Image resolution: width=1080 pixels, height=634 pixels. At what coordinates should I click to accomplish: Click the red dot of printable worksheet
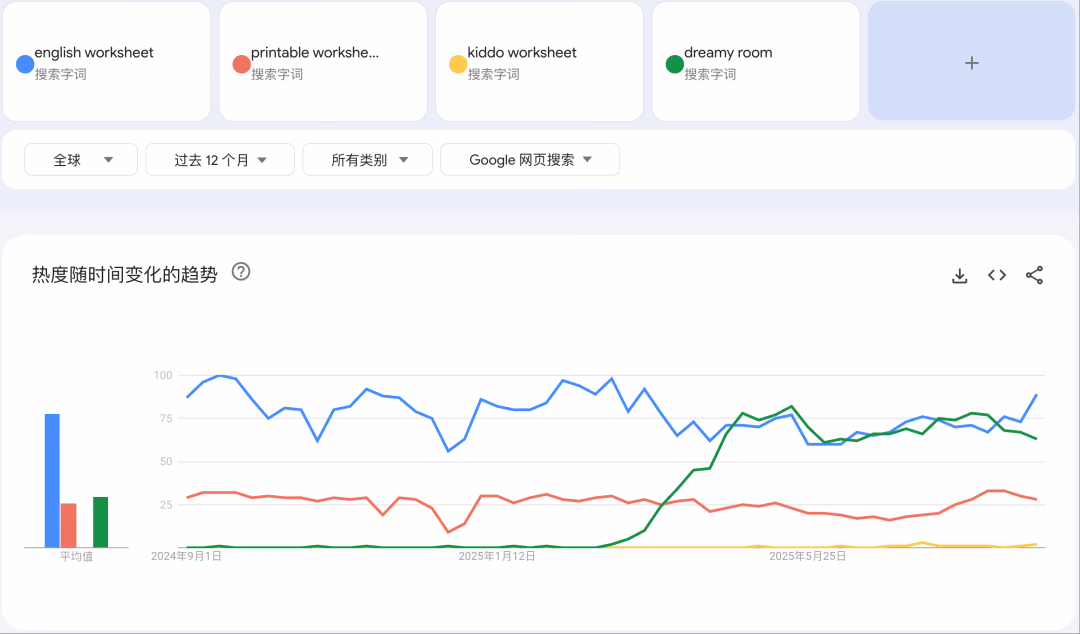click(x=241, y=64)
